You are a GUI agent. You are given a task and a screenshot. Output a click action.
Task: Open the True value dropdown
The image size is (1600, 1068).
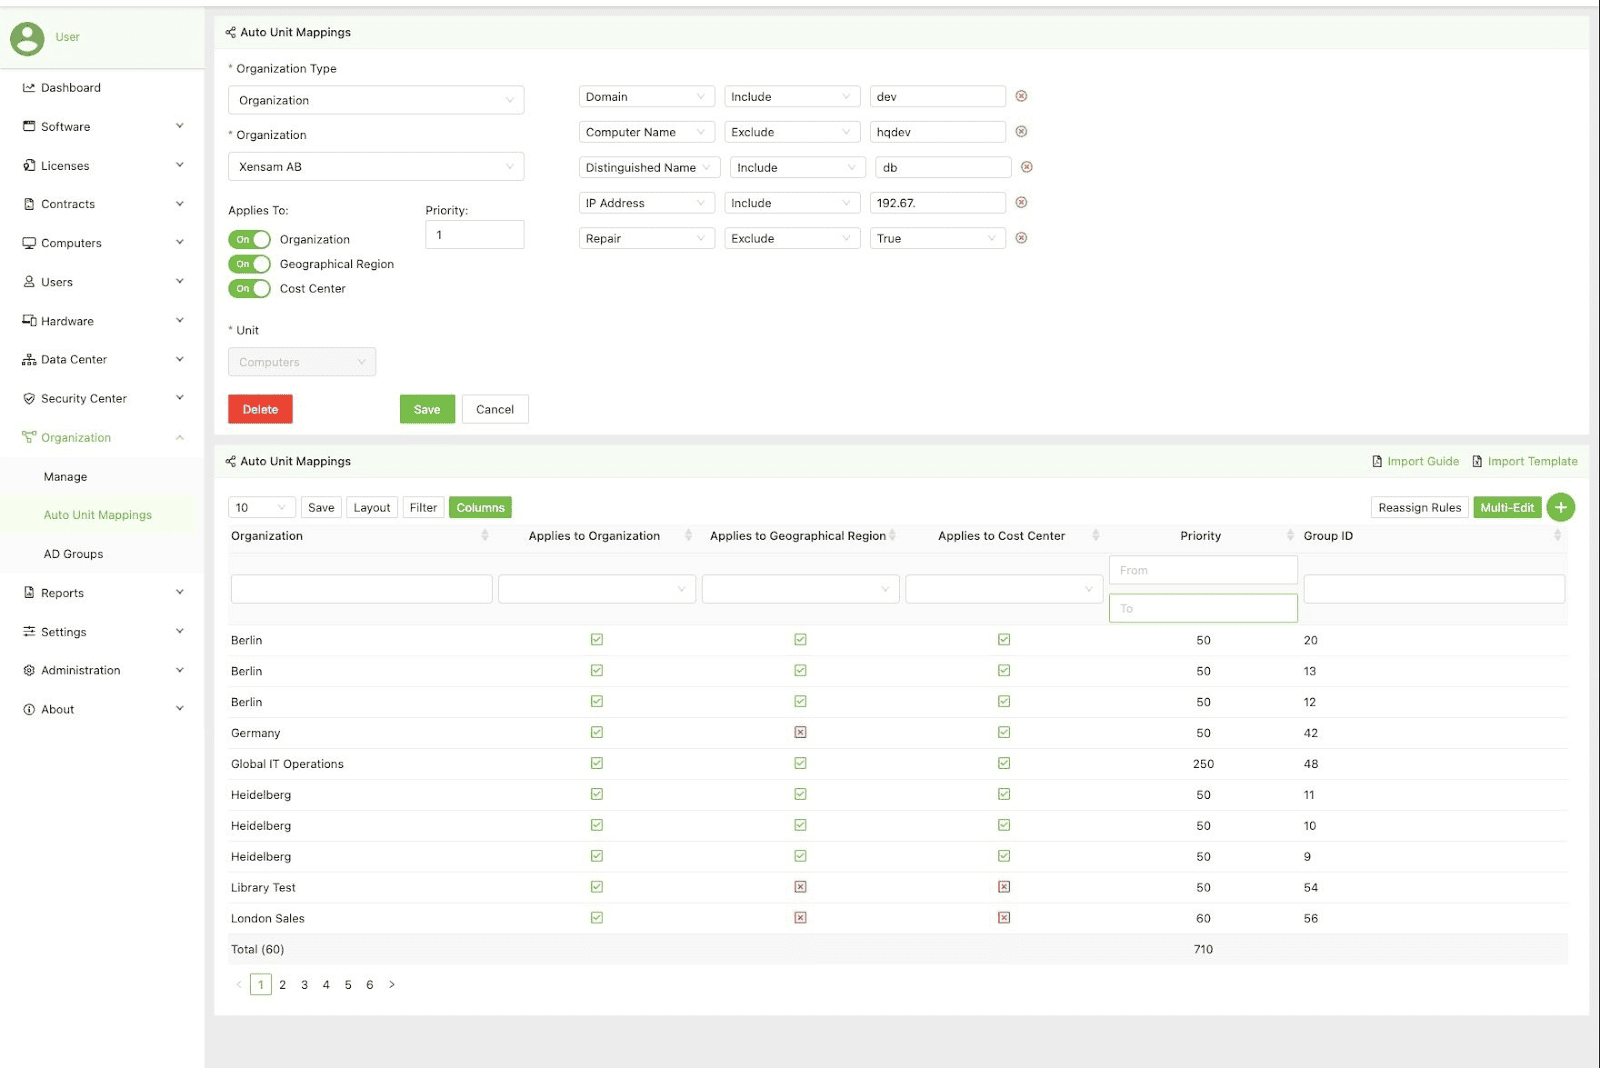coord(937,238)
